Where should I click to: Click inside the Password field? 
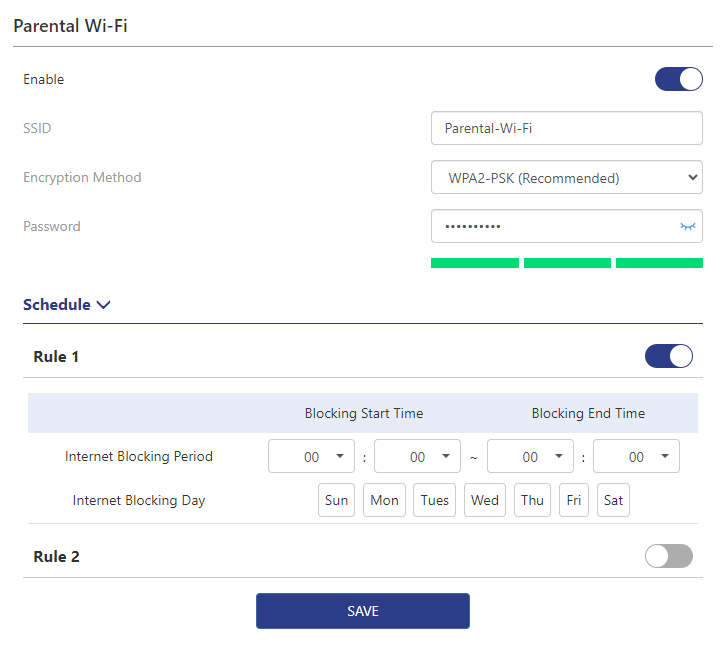coord(550,227)
